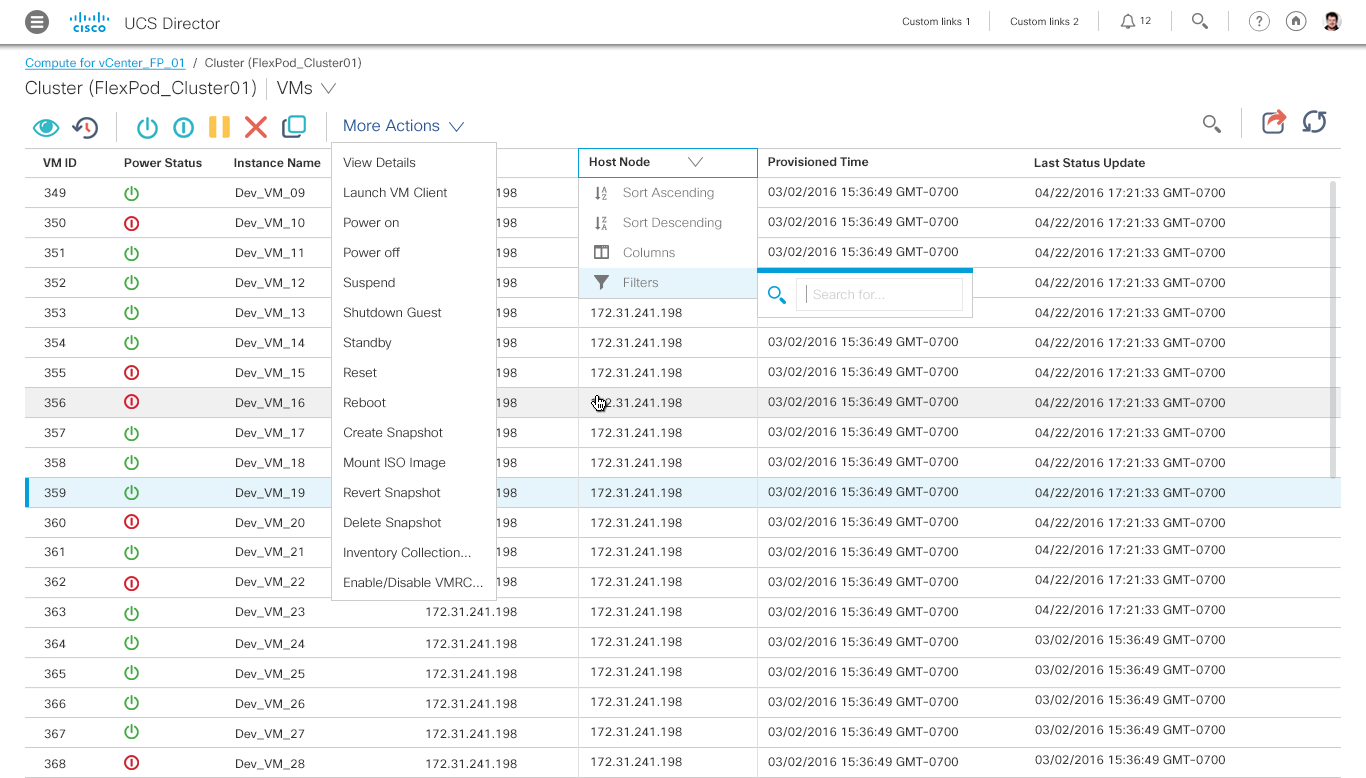Select Enable/Disable VMRC menu item
The height and width of the screenshot is (778, 1366).
point(414,582)
